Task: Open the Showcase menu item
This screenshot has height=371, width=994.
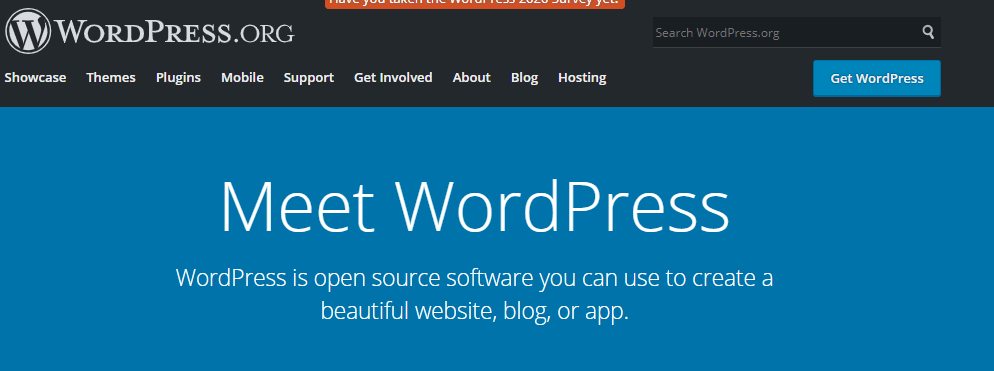Action: [35, 77]
